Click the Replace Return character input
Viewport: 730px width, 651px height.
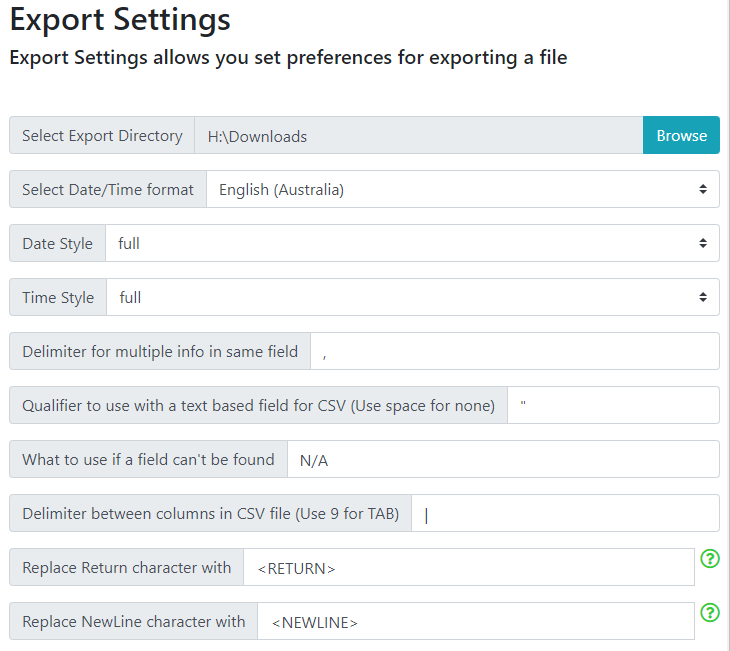(x=469, y=568)
